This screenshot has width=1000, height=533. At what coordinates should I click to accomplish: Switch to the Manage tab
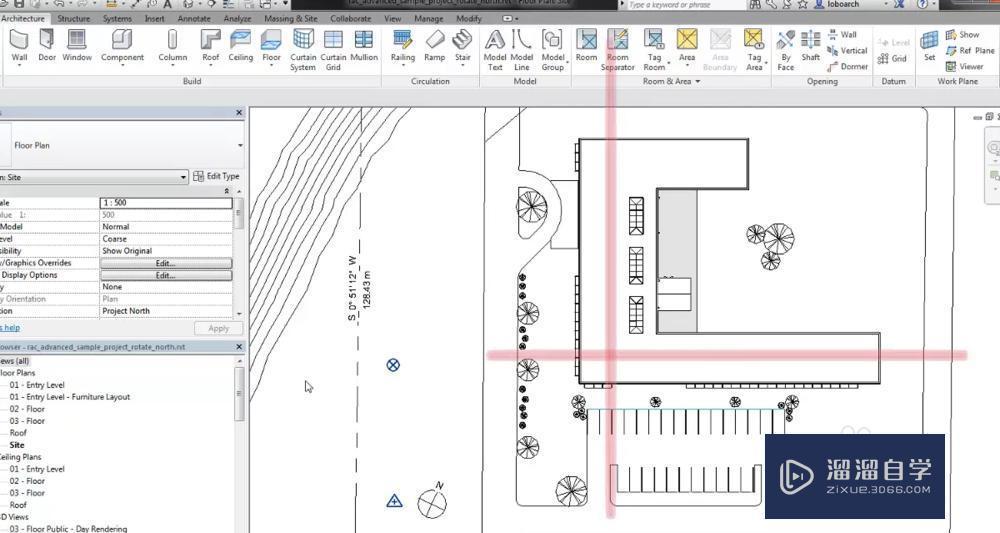pos(429,18)
